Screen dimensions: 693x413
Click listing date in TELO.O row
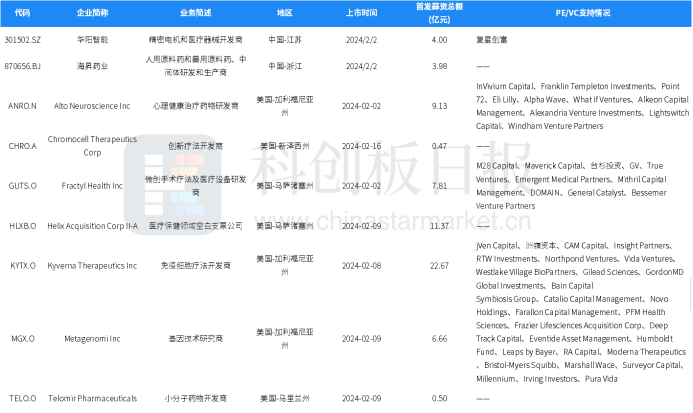(x=362, y=399)
